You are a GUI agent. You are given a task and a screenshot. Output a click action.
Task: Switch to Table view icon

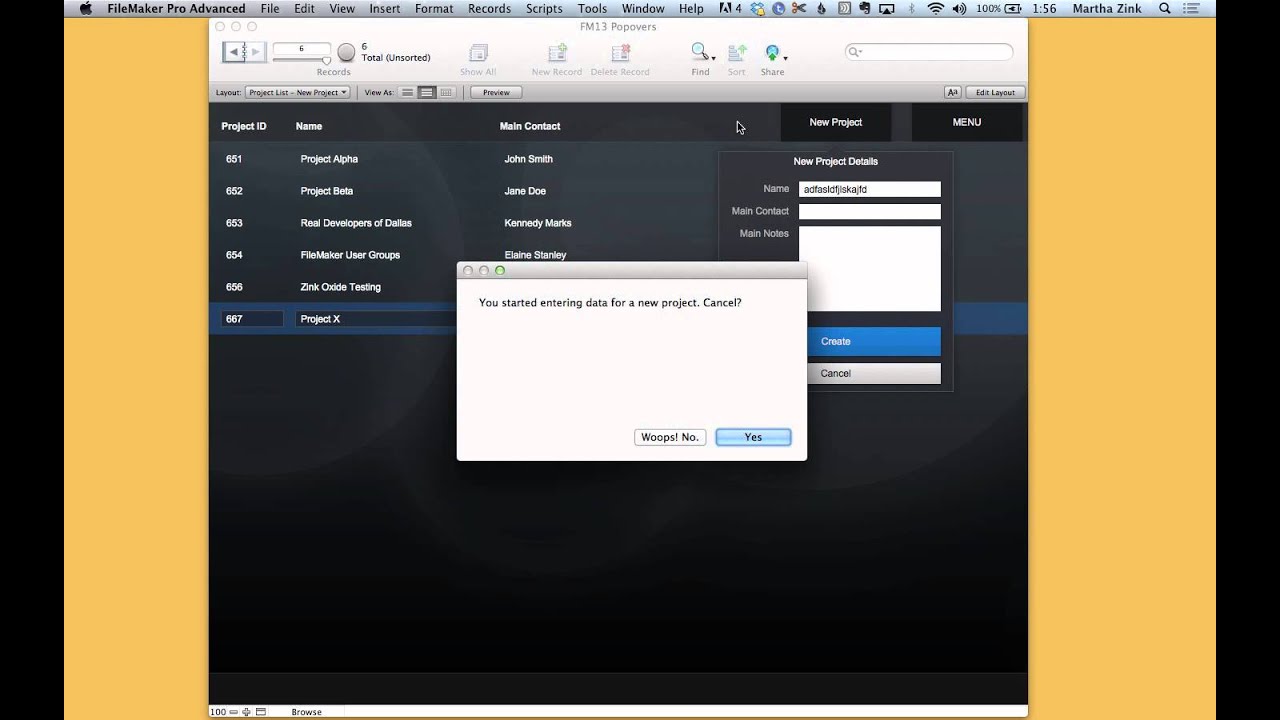[x=446, y=92]
